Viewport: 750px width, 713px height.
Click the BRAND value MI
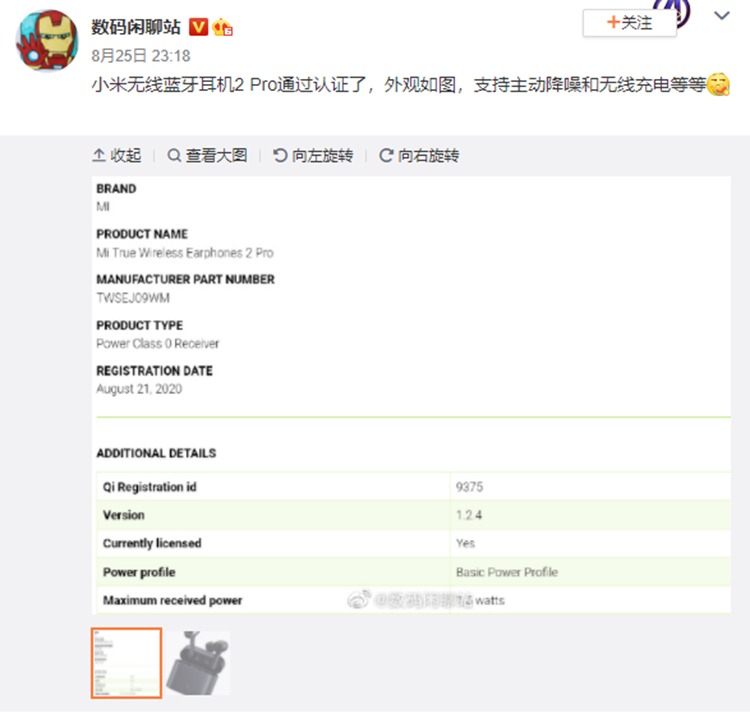click(103, 207)
